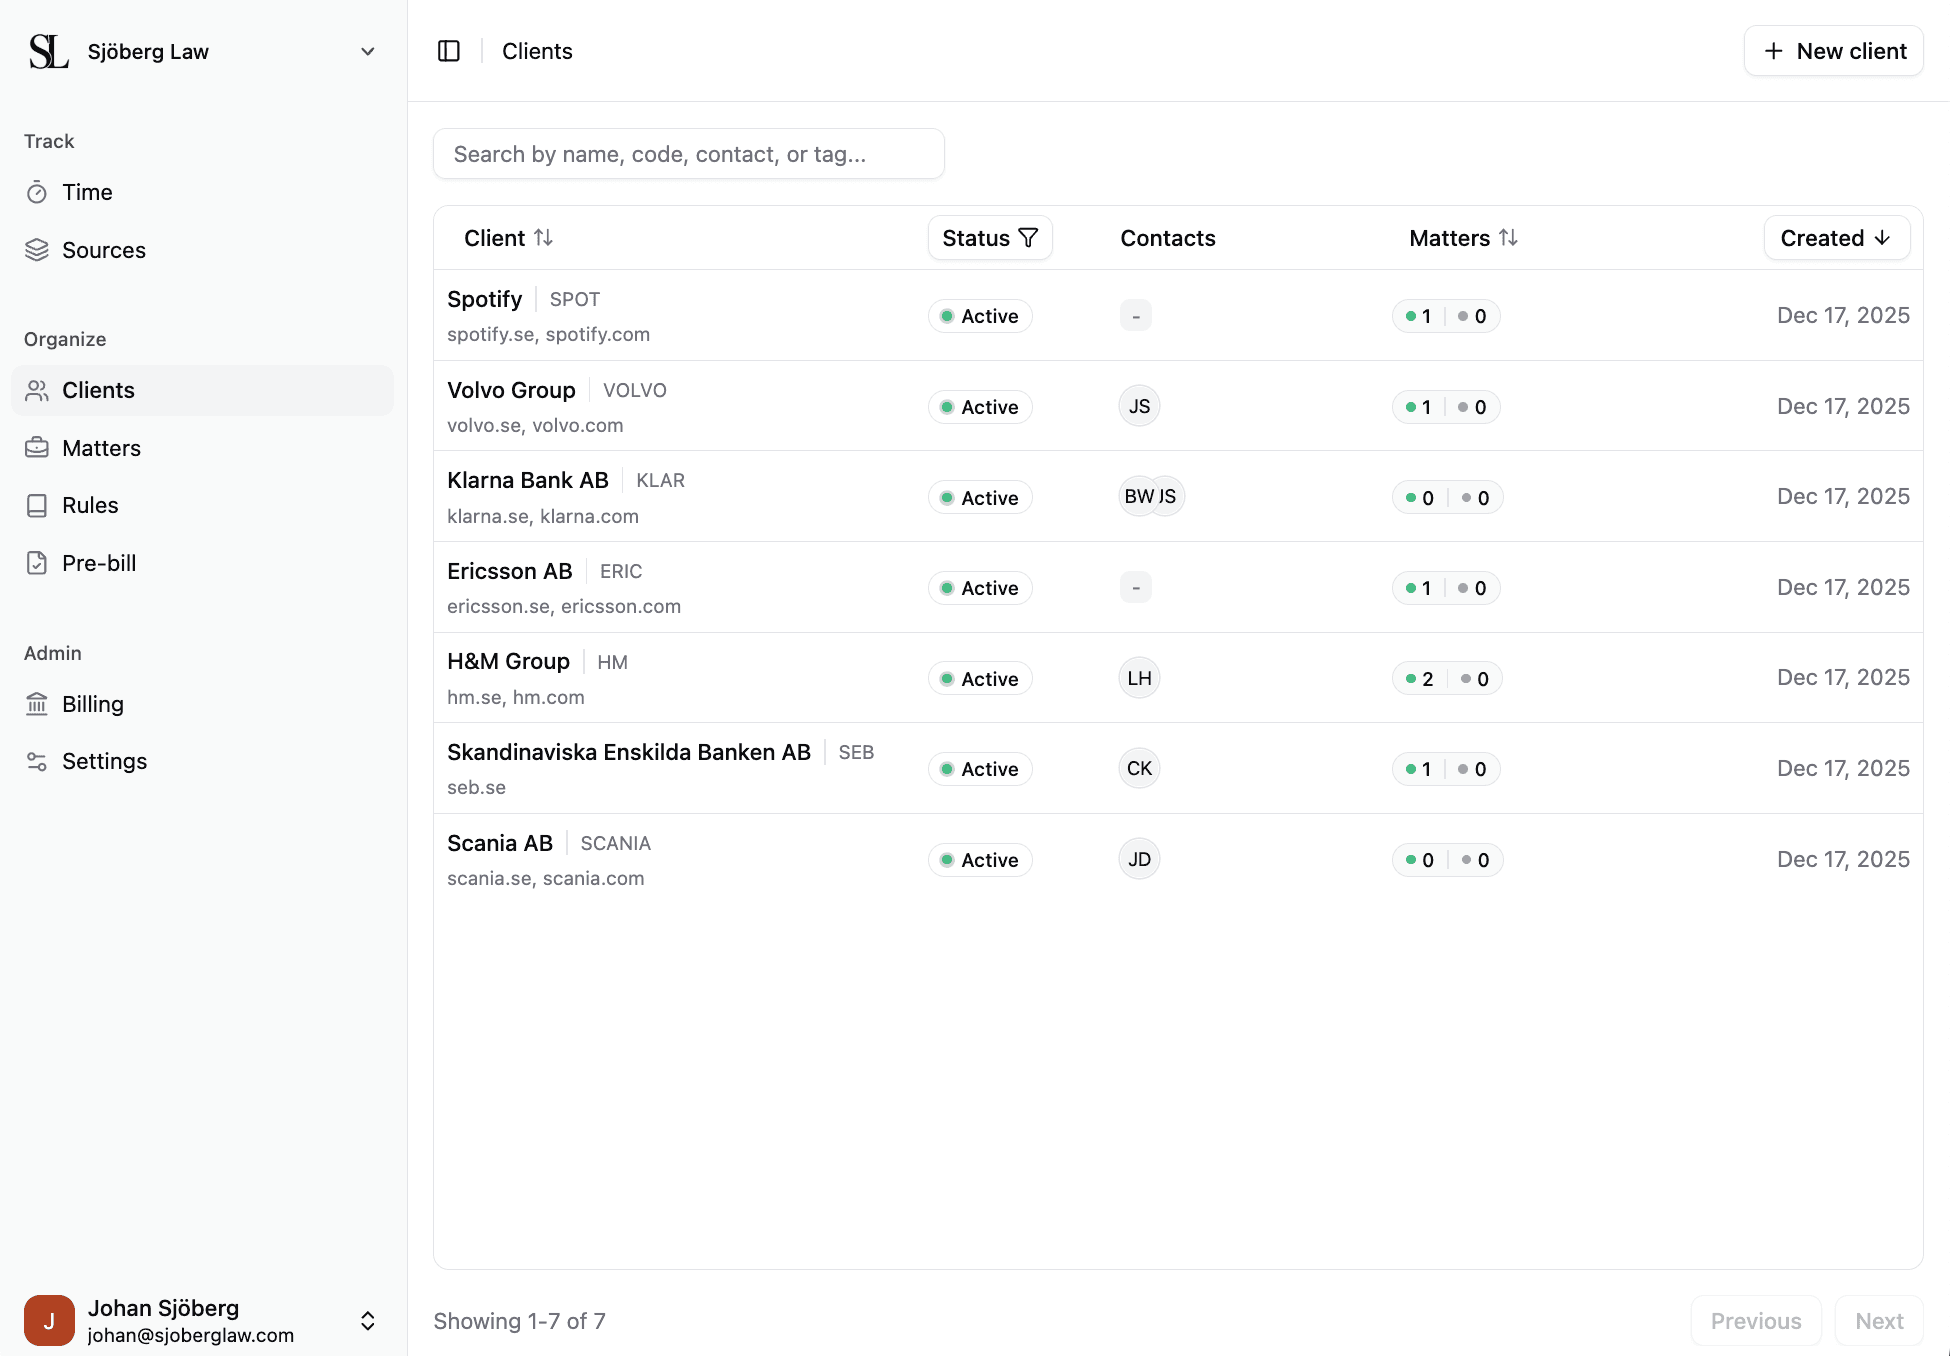Click the LH contact avatar for H&M Group

pyautogui.click(x=1139, y=678)
